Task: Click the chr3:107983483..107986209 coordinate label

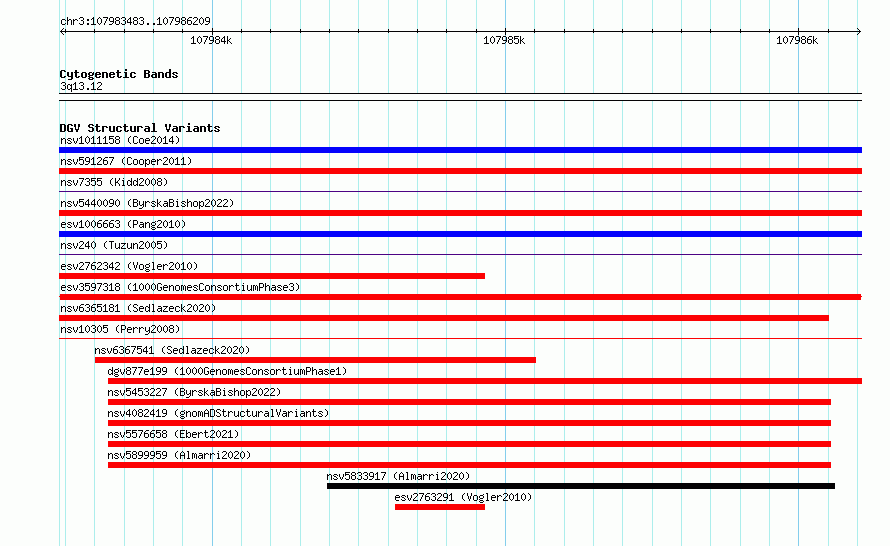Action: [135, 21]
